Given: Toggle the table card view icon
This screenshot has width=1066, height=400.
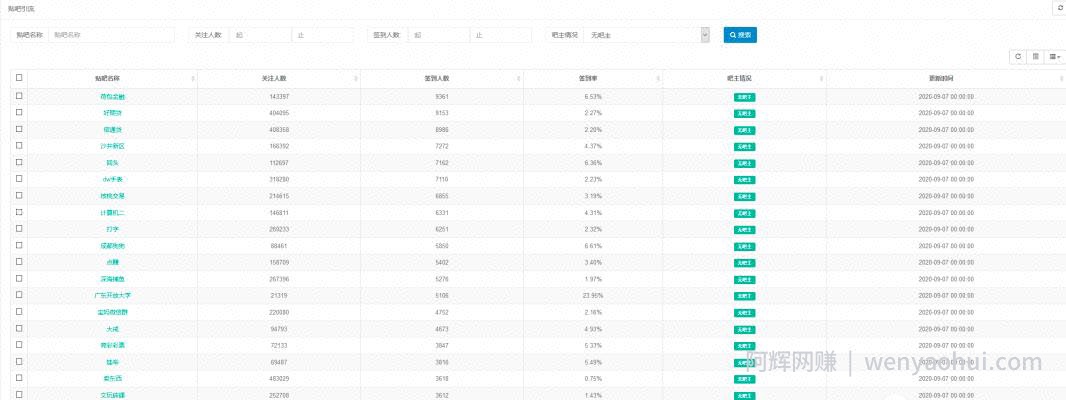Looking at the screenshot, I should [1035, 57].
